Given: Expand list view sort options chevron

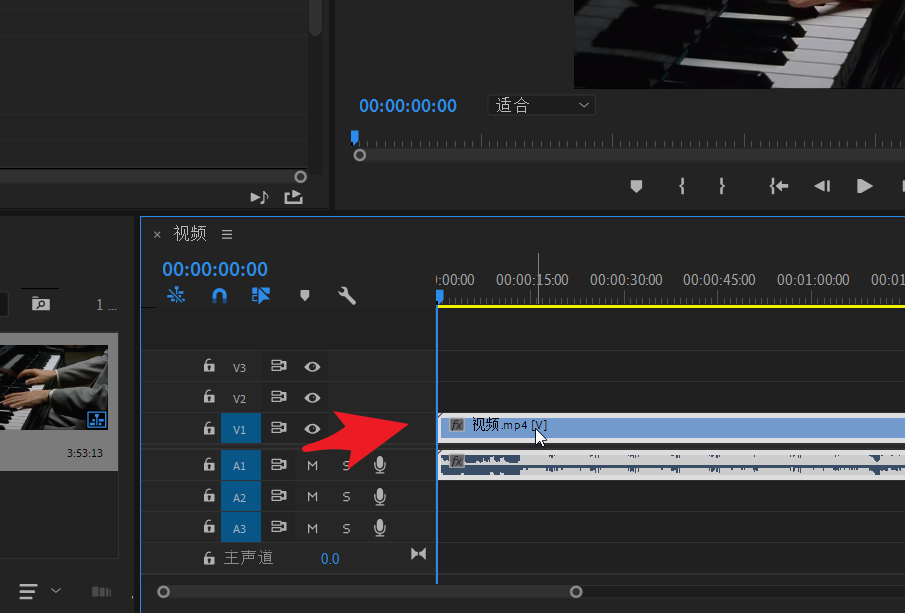Looking at the screenshot, I should pyautogui.click(x=56, y=591).
